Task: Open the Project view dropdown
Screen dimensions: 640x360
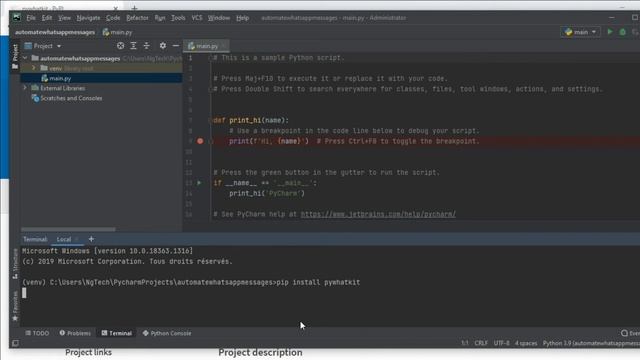Action: click(x=43, y=46)
